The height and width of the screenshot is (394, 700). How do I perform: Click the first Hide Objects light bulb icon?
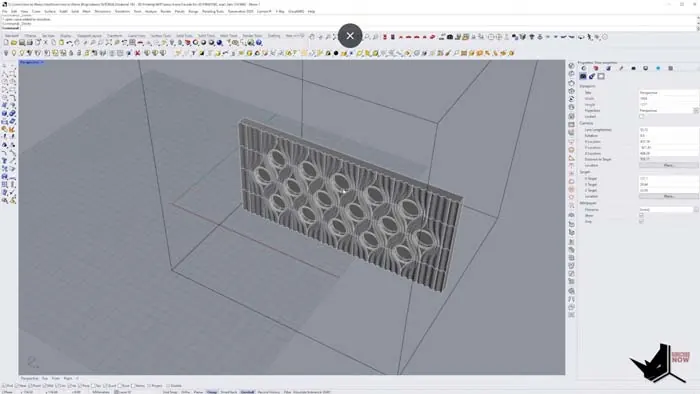click(6, 53)
